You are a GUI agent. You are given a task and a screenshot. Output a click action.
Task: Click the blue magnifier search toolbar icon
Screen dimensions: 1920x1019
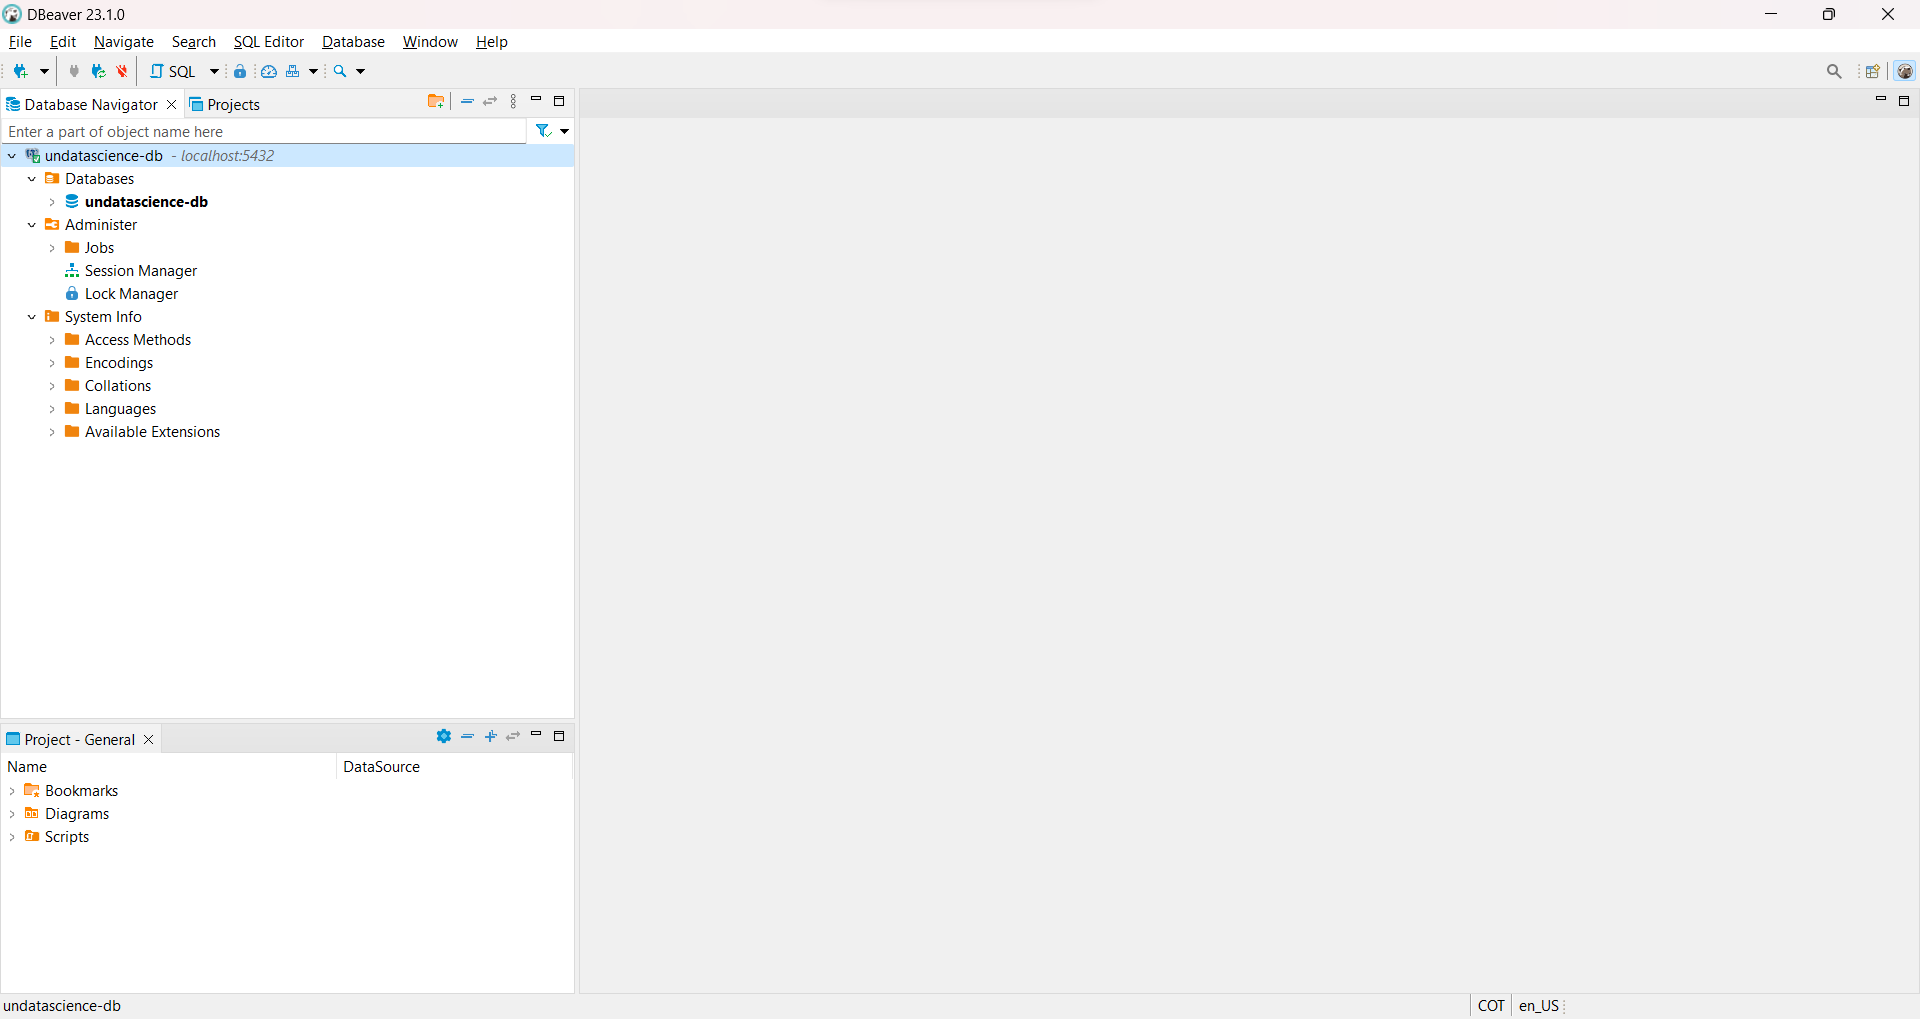coord(340,71)
